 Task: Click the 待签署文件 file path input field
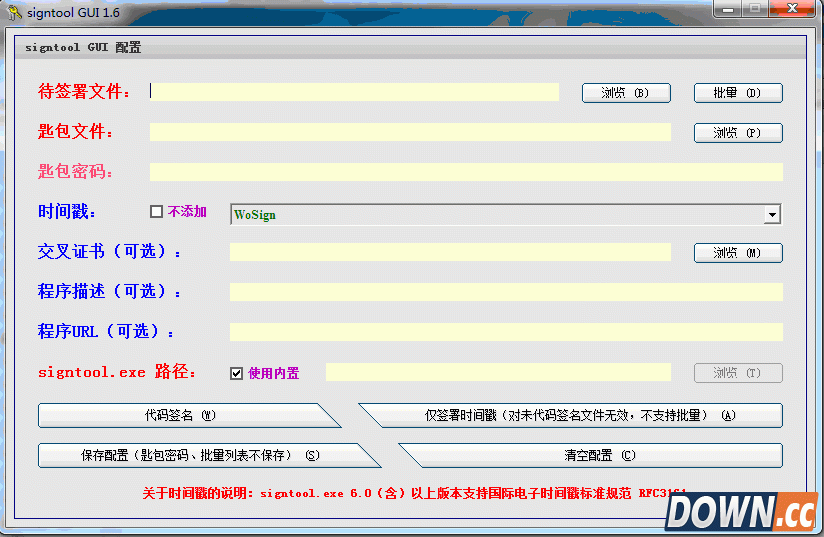[354, 91]
